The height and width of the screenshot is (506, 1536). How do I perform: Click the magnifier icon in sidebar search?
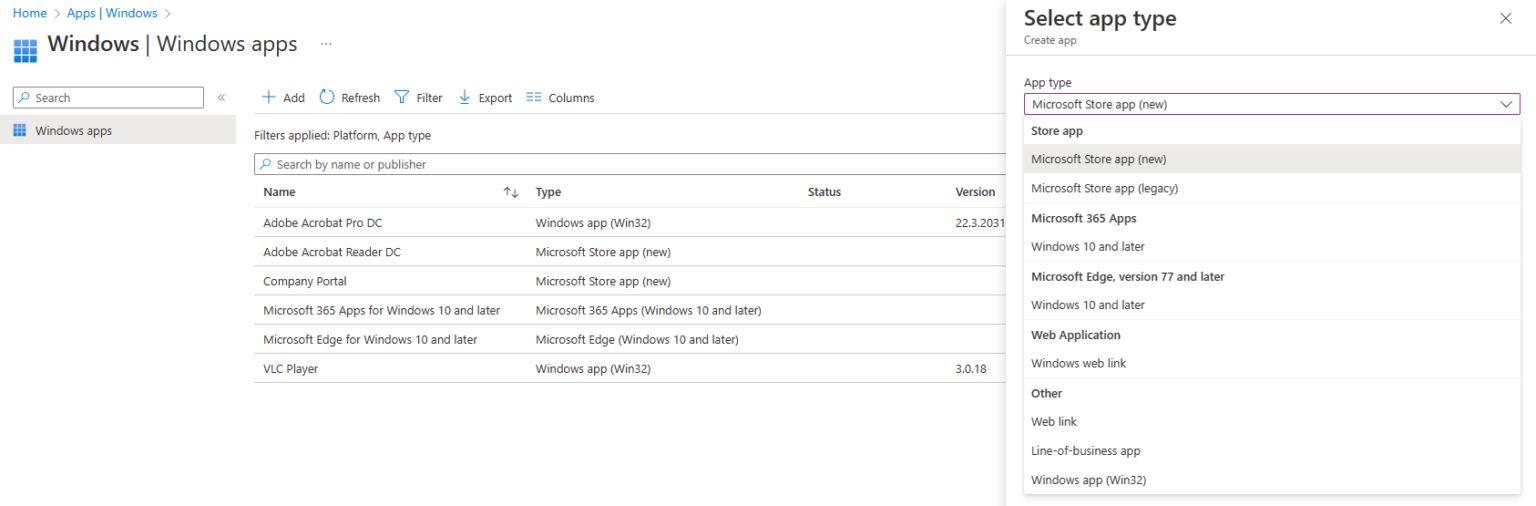(x=25, y=97)
